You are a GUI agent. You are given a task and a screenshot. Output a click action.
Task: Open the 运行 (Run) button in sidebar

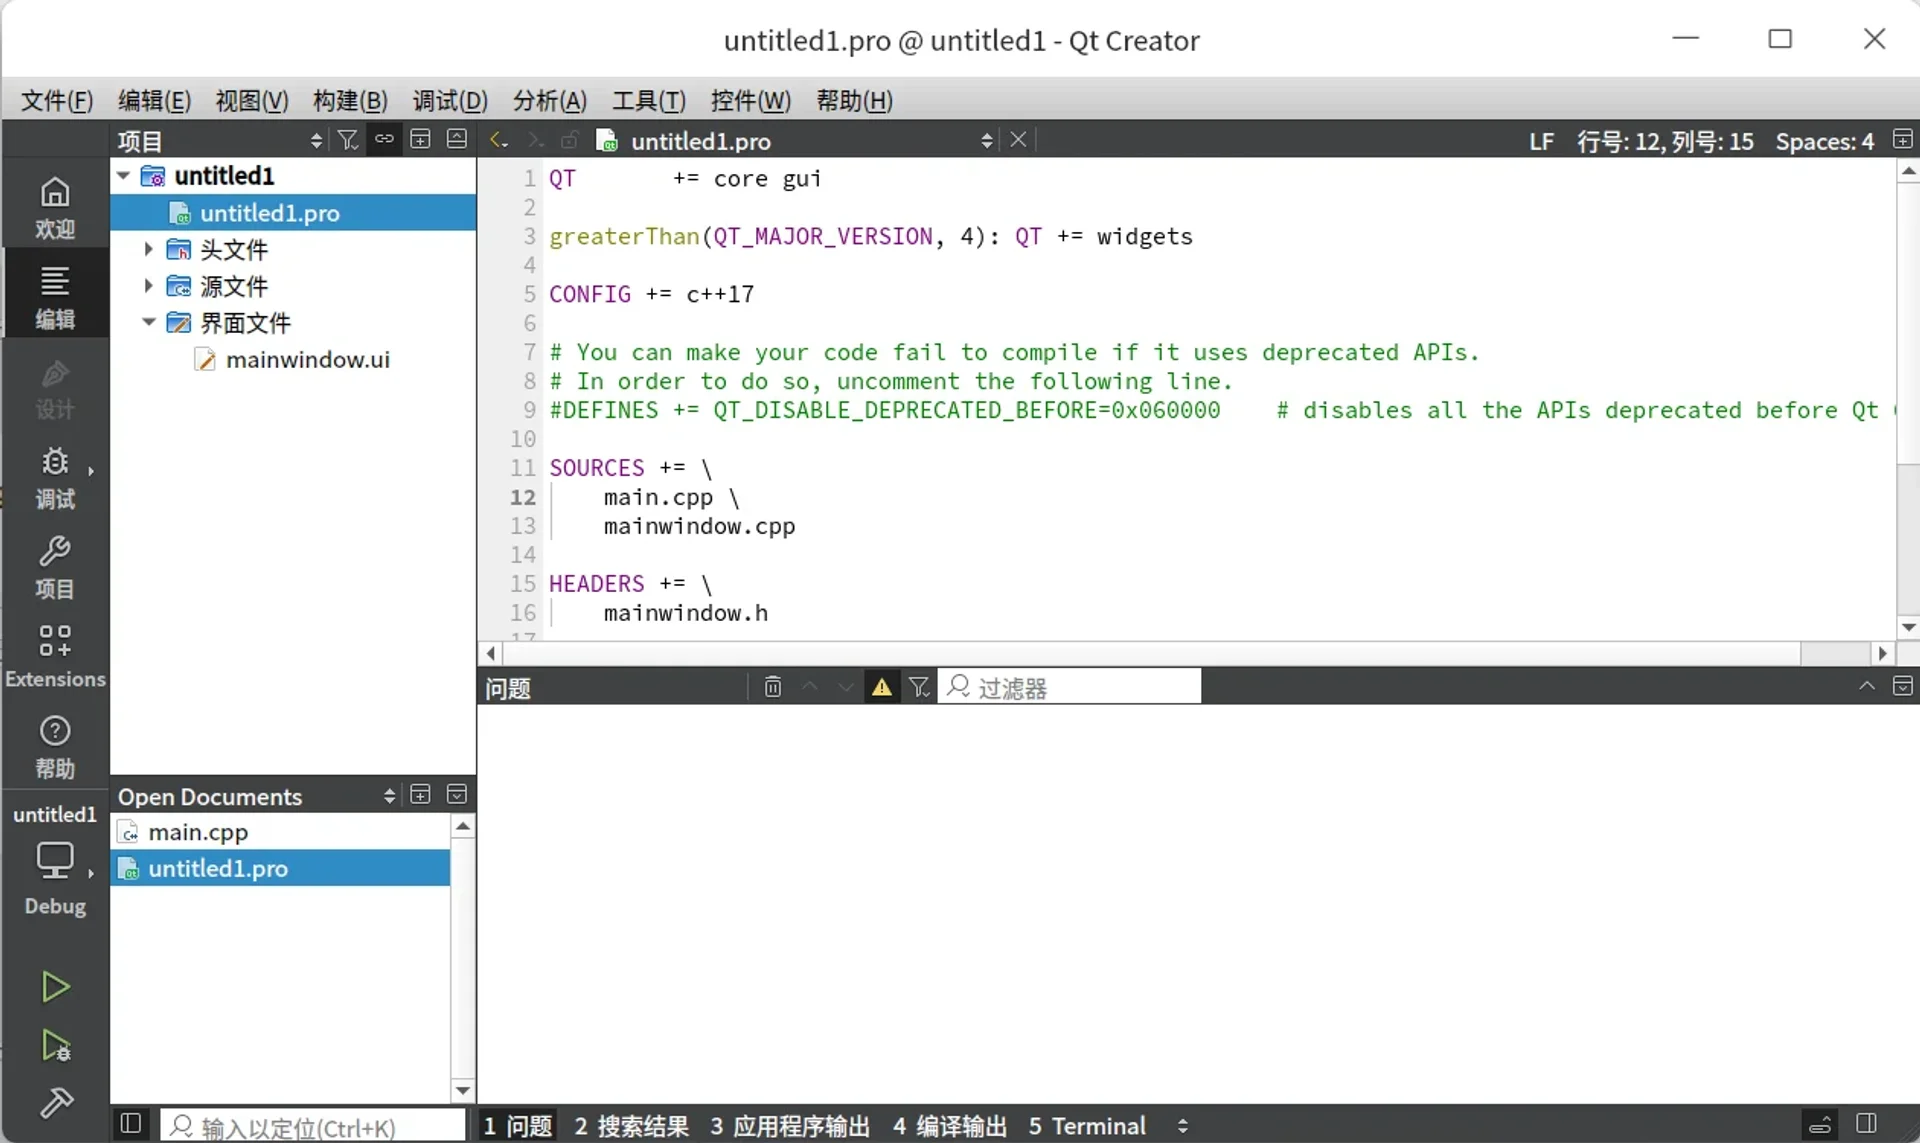click(56, 987)
